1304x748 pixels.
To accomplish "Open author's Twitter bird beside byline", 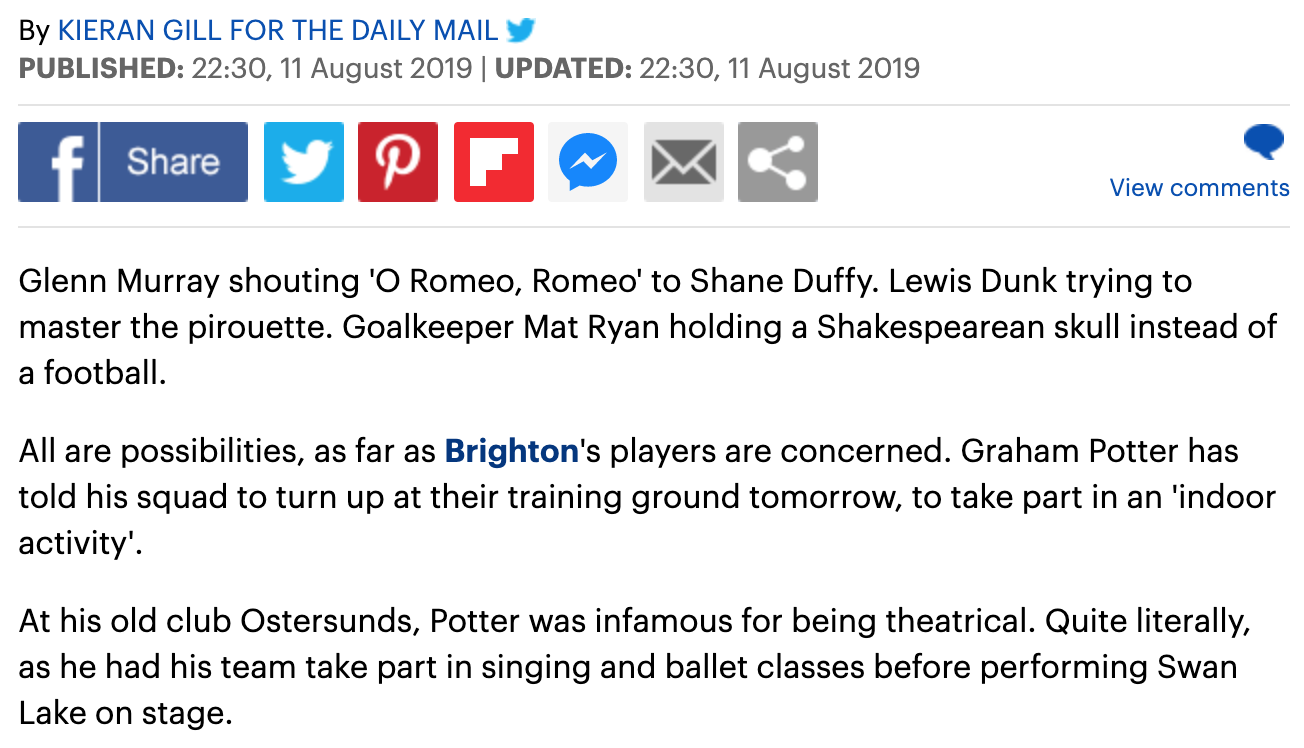I will 520,31.
